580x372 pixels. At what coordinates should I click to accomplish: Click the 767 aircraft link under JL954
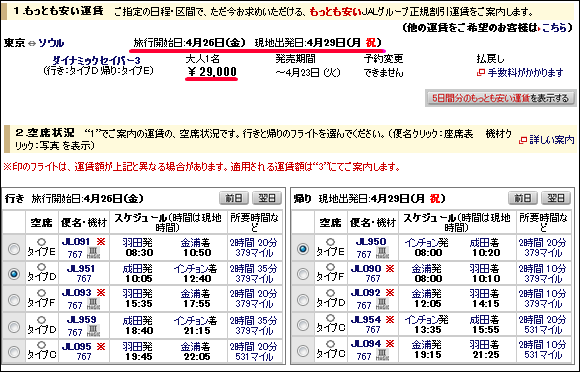click(x=373, y=329)
